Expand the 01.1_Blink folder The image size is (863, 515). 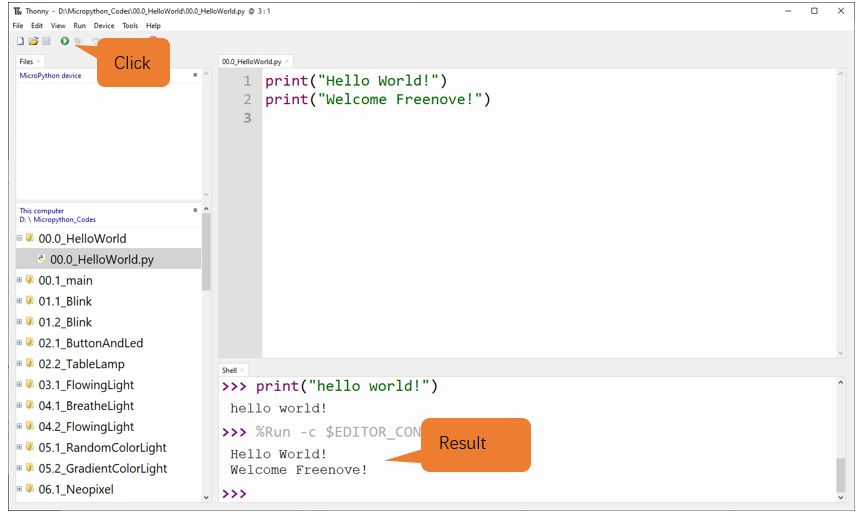click(x=19, y=301)
